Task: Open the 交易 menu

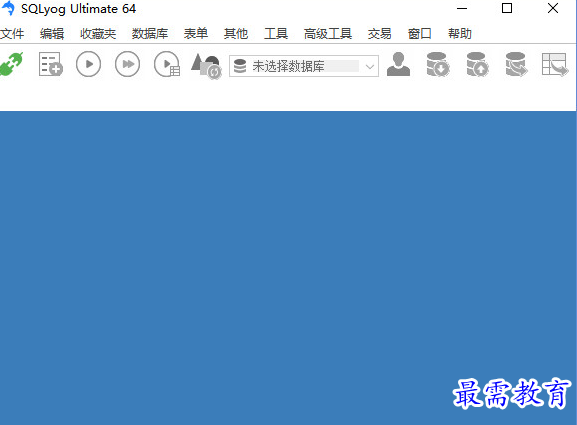Action: click(379, 34)
